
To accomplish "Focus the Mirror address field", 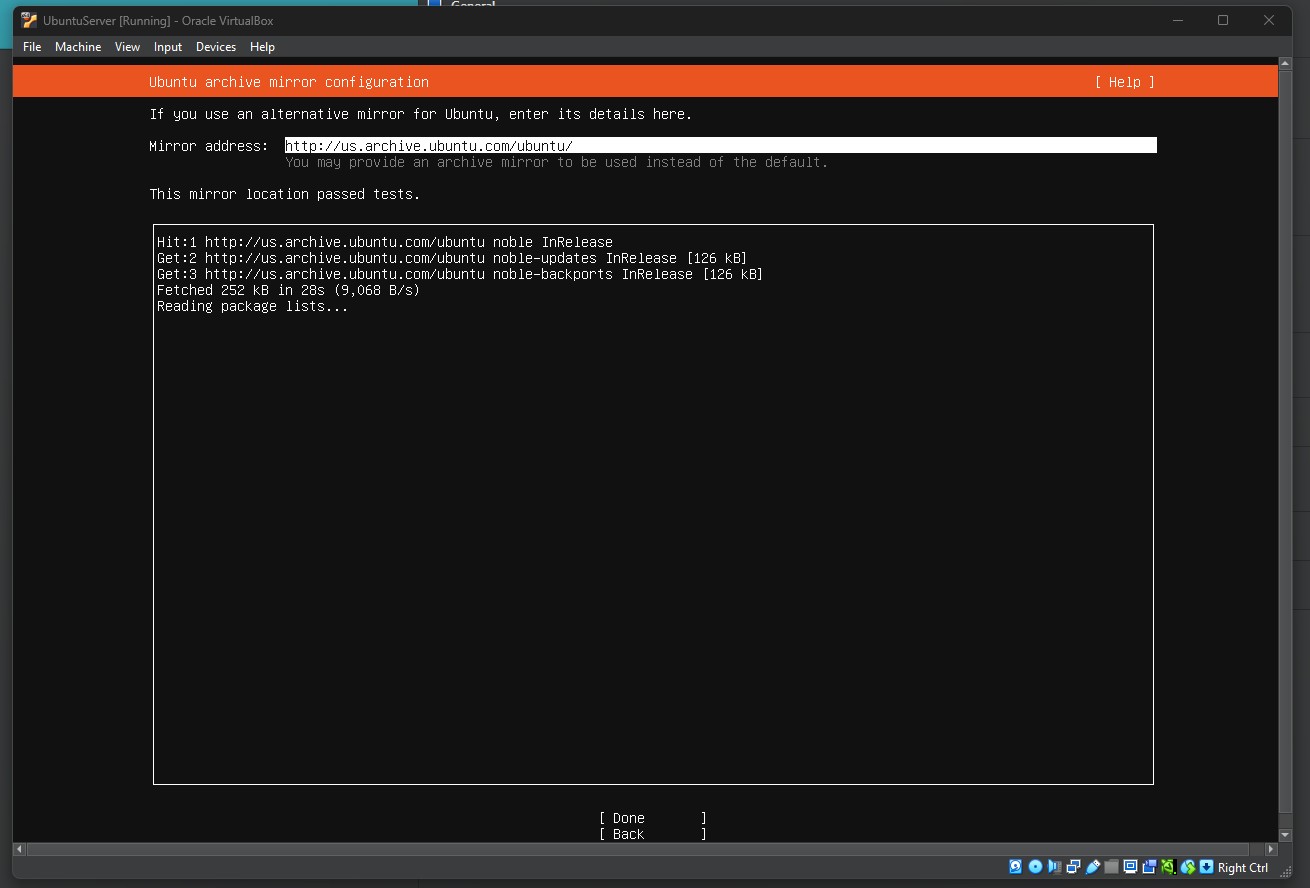I will click(x=720, y=146).
